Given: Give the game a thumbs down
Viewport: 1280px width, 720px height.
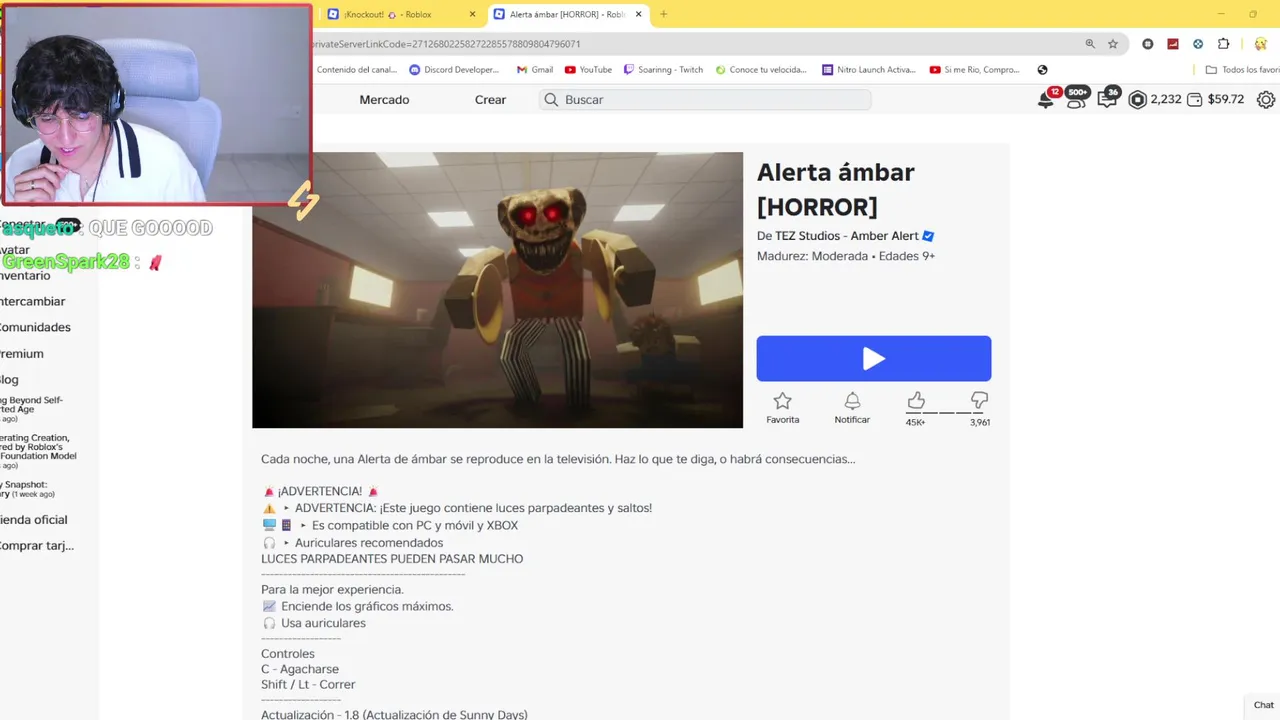Looking at the screenshot, I should [x=979, y=400].
